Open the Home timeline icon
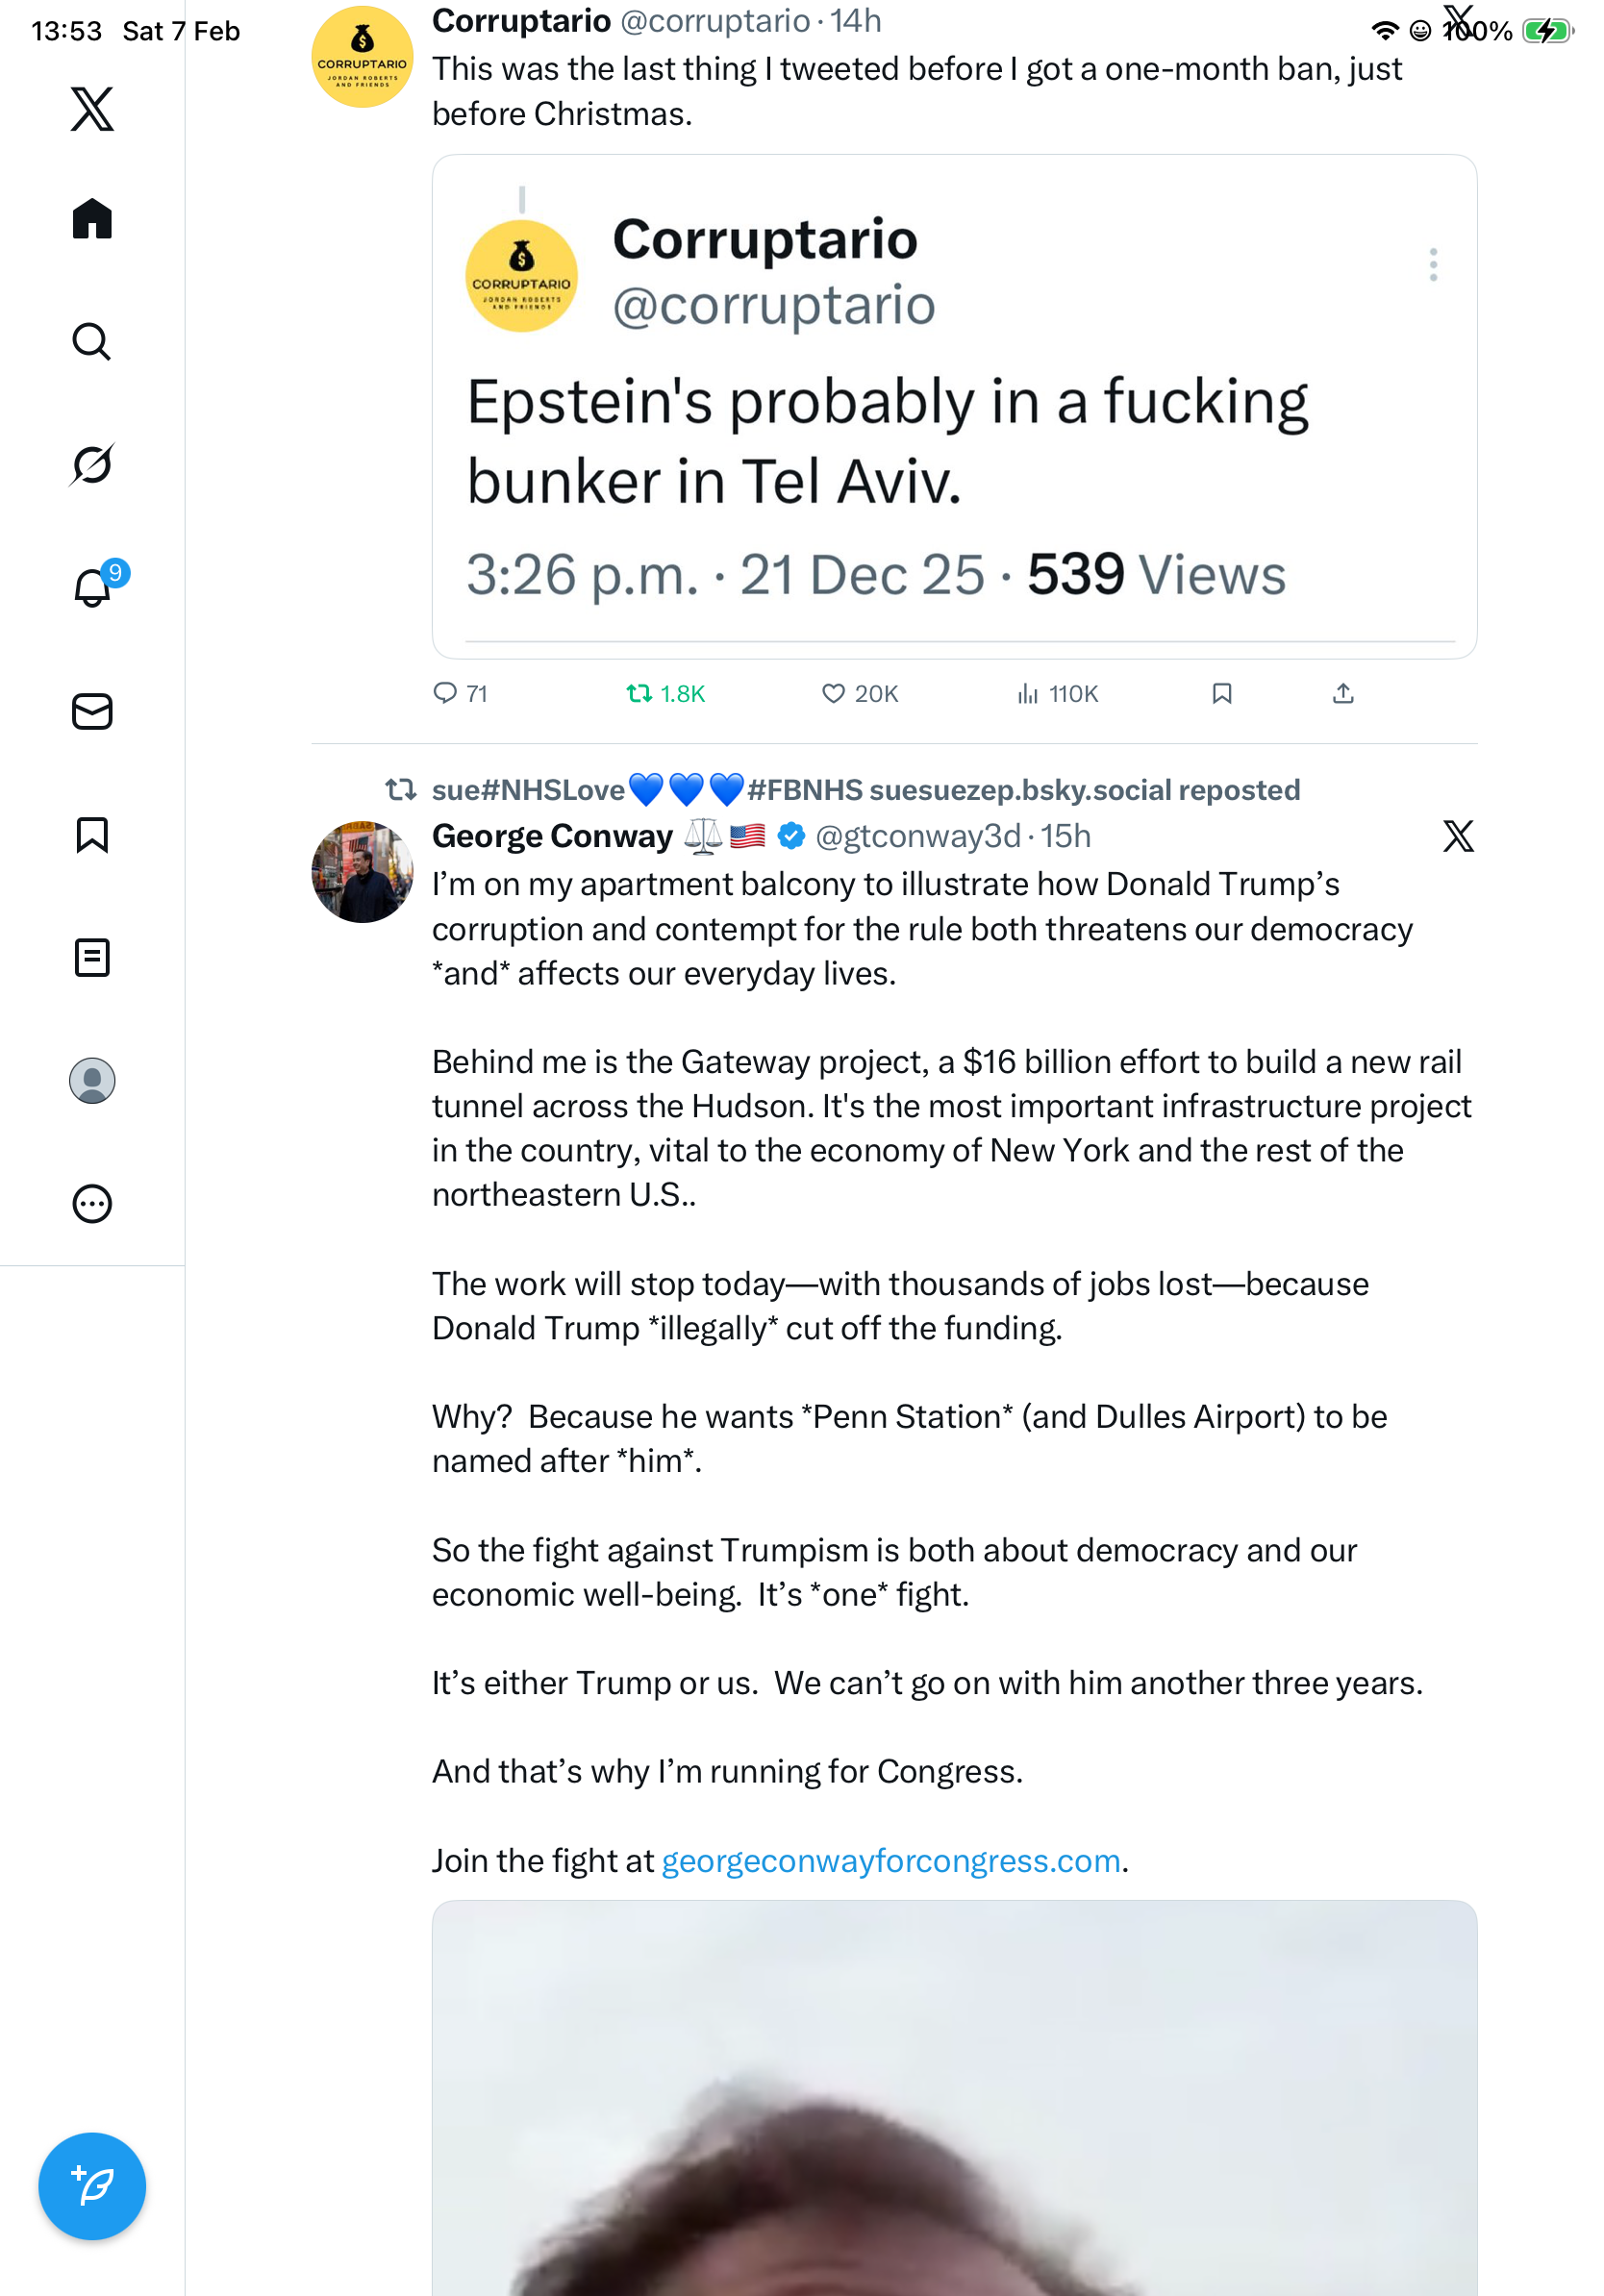Screen dimensions: 1604x2296 [92, 218]
